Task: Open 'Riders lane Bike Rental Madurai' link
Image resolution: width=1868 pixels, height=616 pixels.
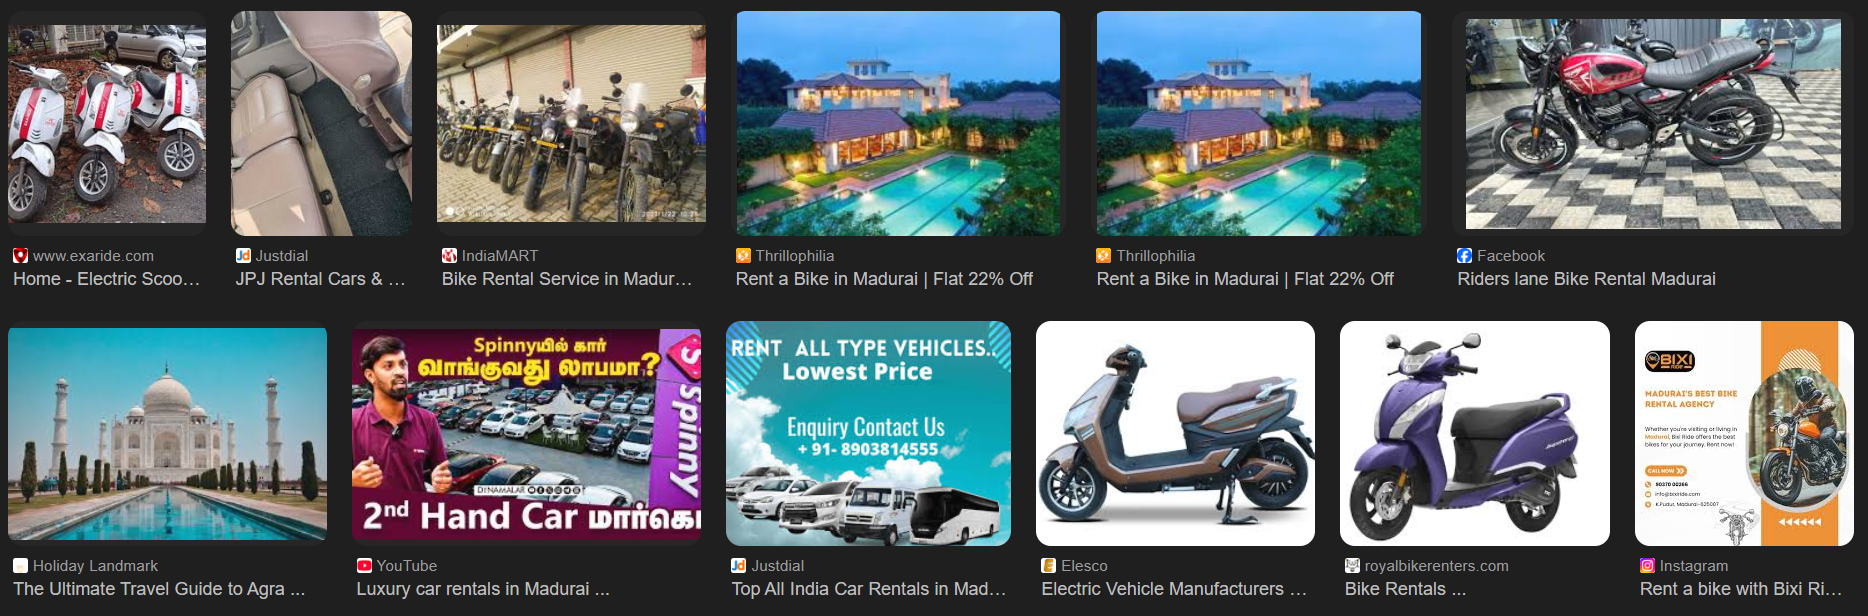Action: [x=1586, y=279]
